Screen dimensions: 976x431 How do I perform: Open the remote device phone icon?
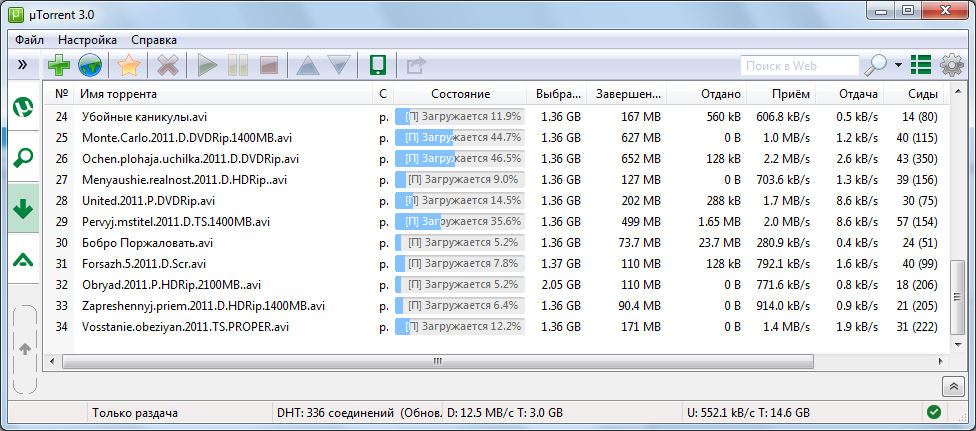pyautogui.click(x=378, y=66)
